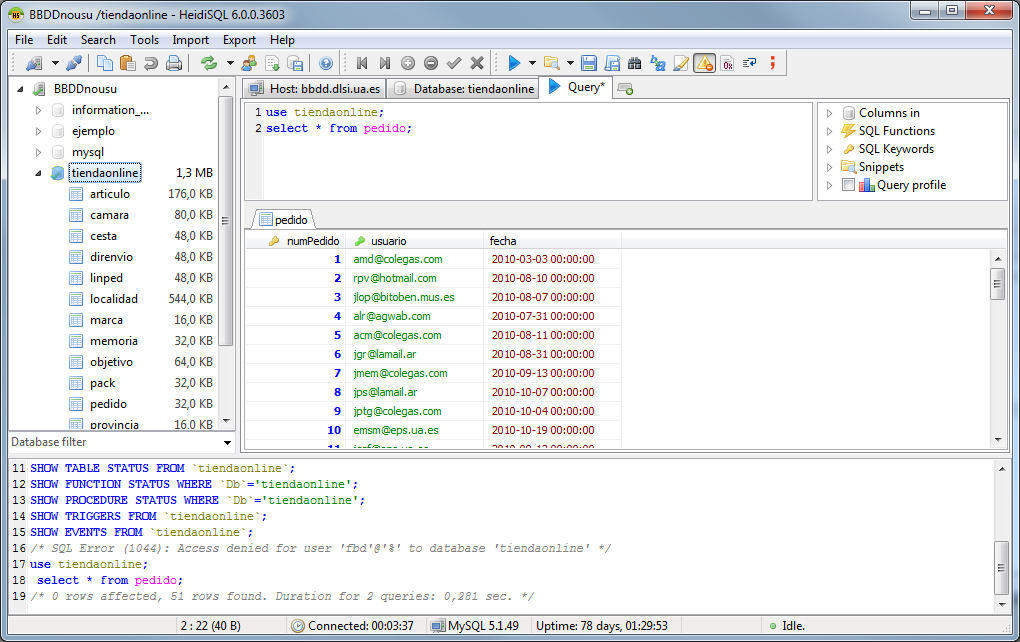Click the blue Help question mark icon
This screenshot has width=1020, height=642.
326,63
